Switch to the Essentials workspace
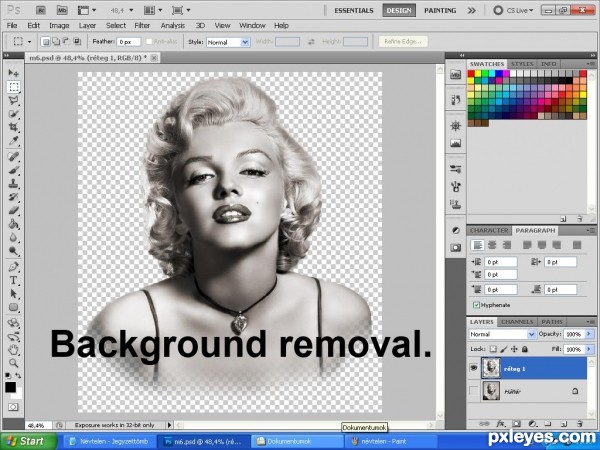Screen dimensions: 600x450 [x=354, y=10]
